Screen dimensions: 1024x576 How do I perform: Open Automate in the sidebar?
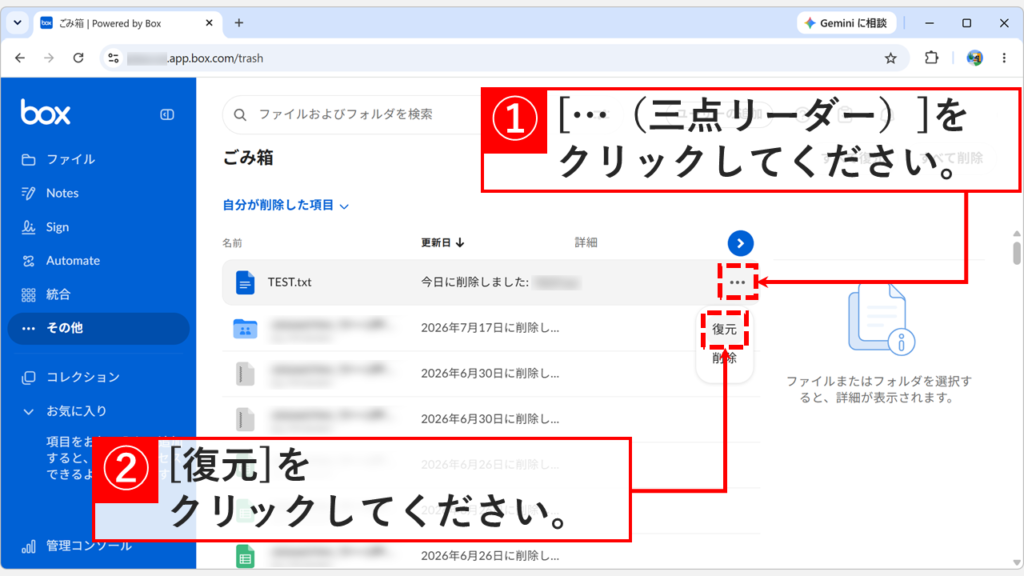tap(61, 261)
